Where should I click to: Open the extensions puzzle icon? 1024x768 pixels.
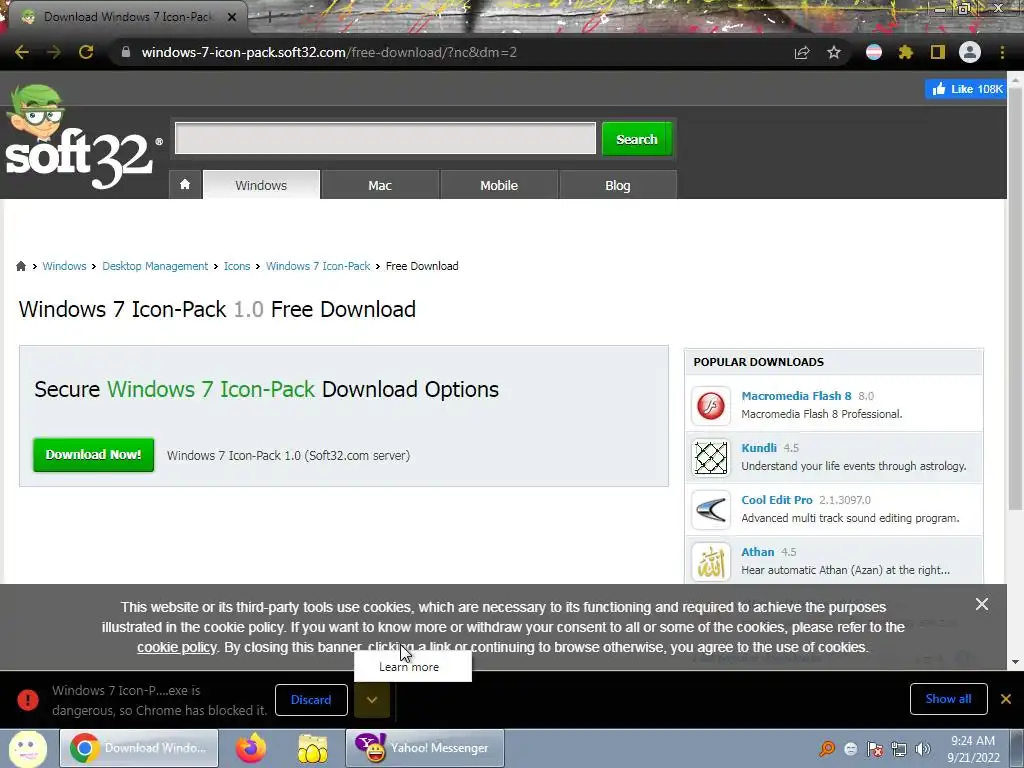905,52
